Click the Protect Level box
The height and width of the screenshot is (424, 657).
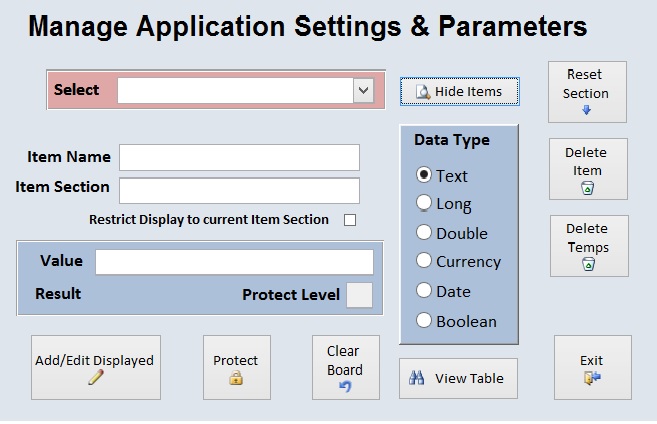[x=359, y=295]
